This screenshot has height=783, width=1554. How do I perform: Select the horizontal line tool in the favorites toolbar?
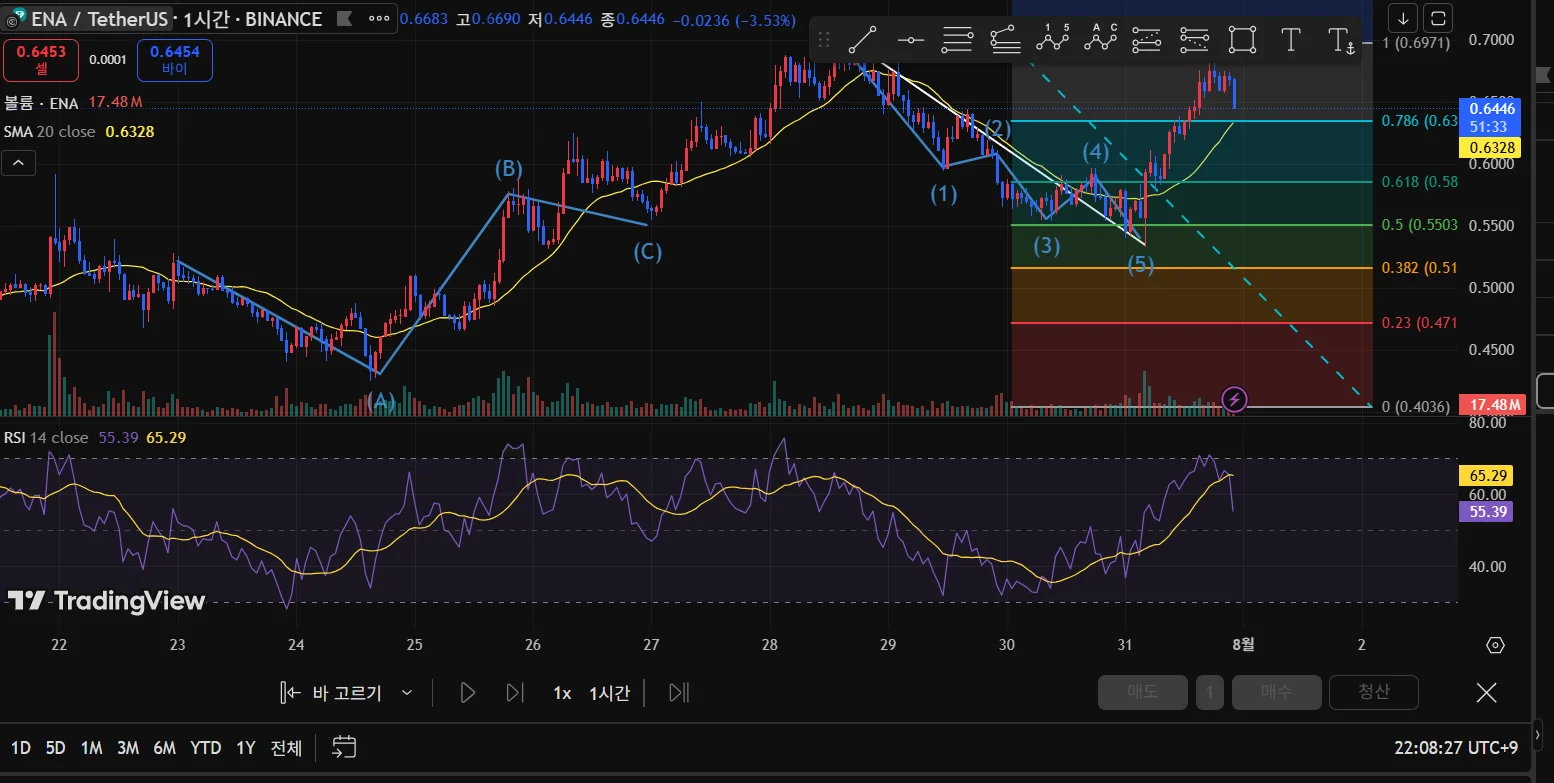(910, 40)
